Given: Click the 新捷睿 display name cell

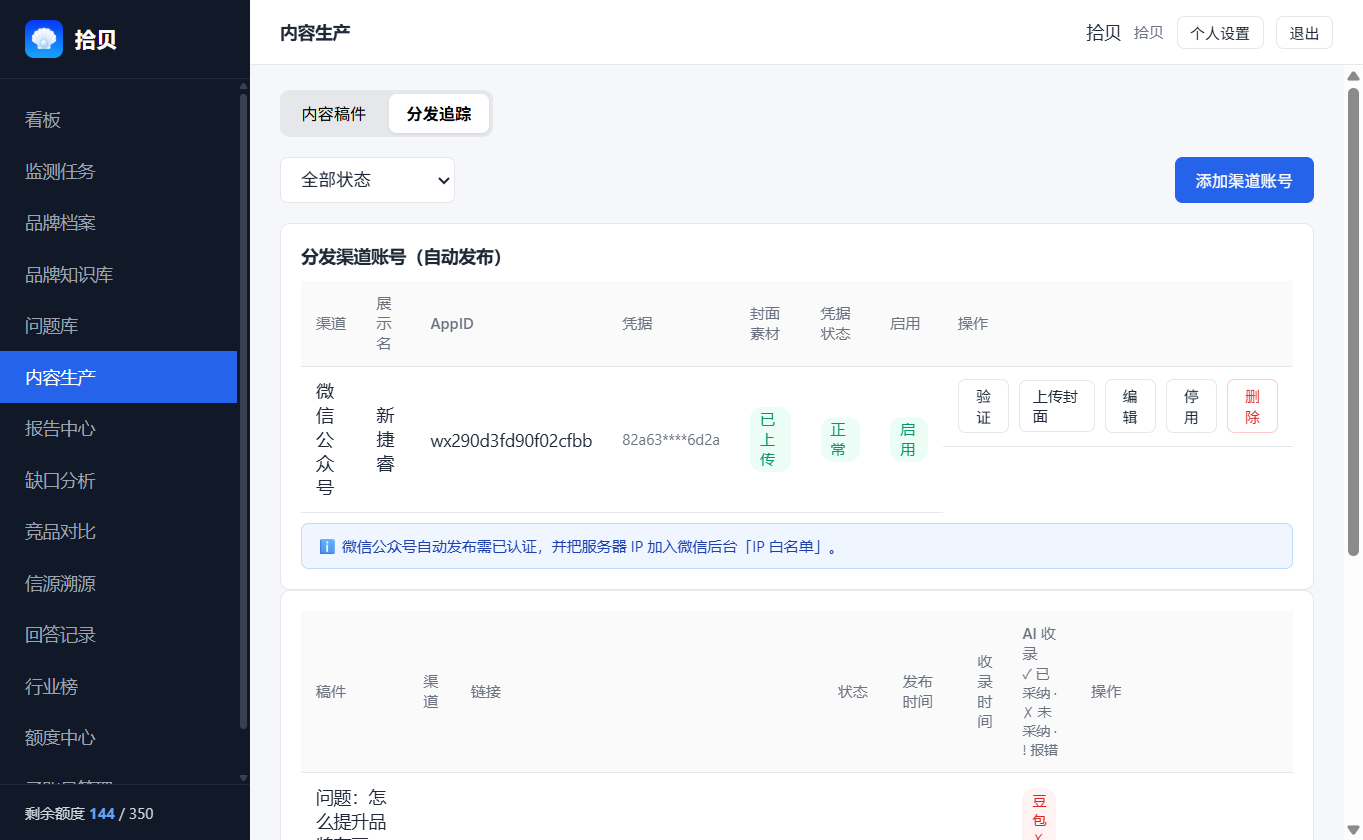Looking at the screenshot, I should 385,440.
